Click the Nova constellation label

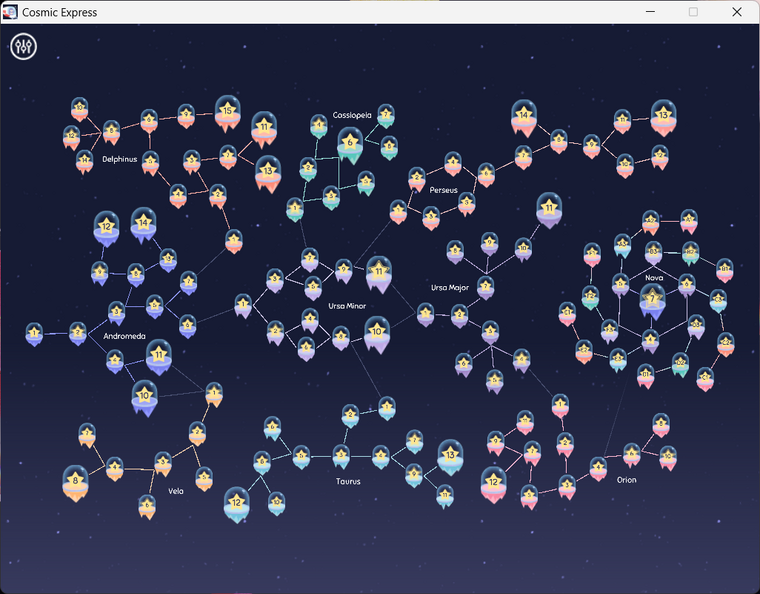pos(654,278)
